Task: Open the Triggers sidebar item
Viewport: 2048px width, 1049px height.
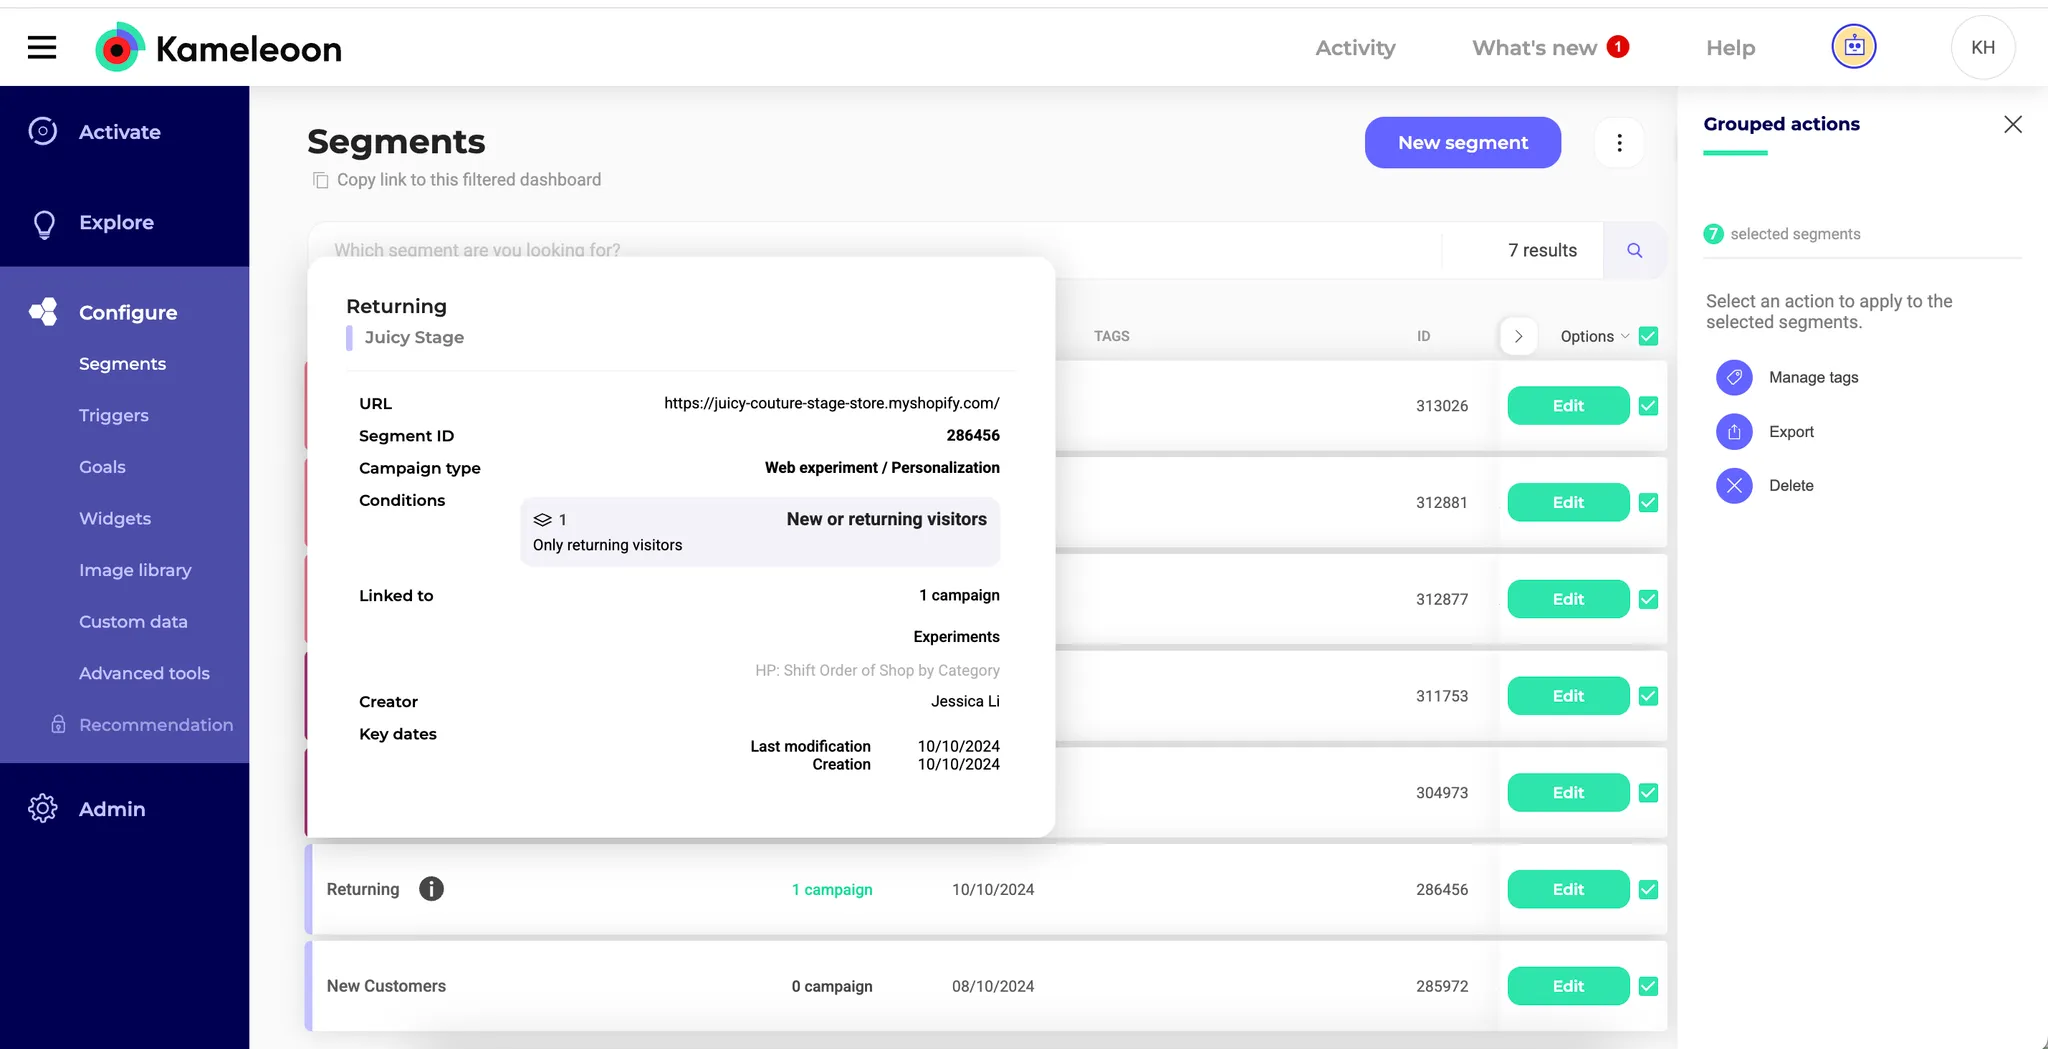Action: 113,415
